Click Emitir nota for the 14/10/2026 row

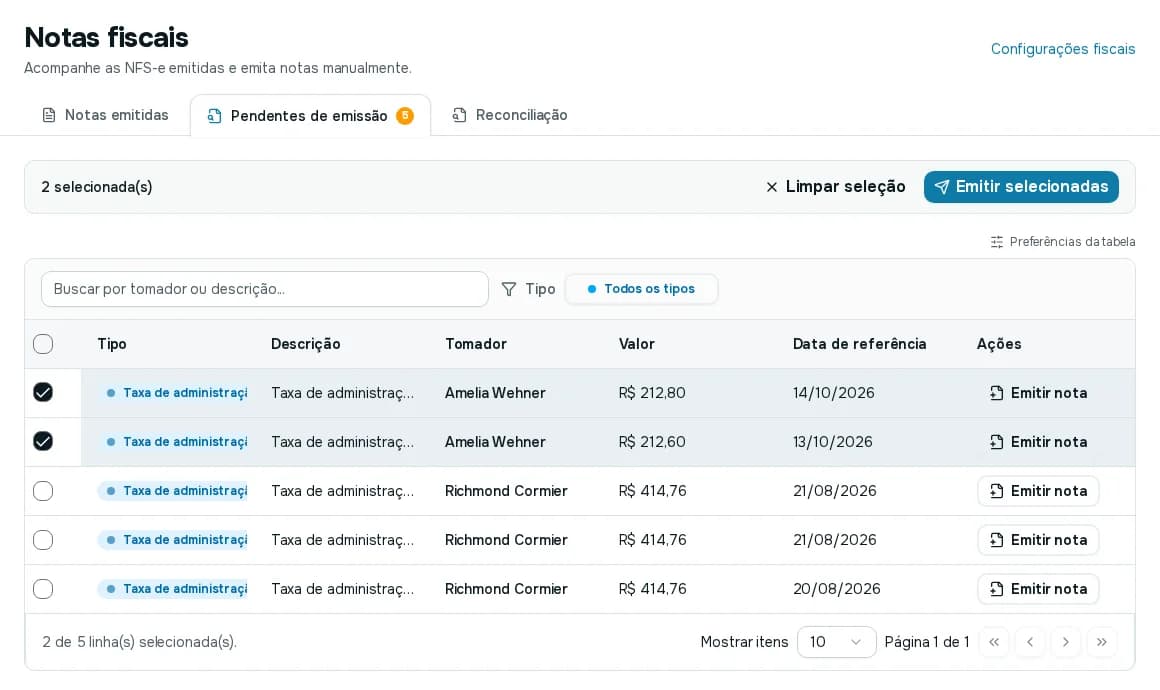click(1038, 393)
